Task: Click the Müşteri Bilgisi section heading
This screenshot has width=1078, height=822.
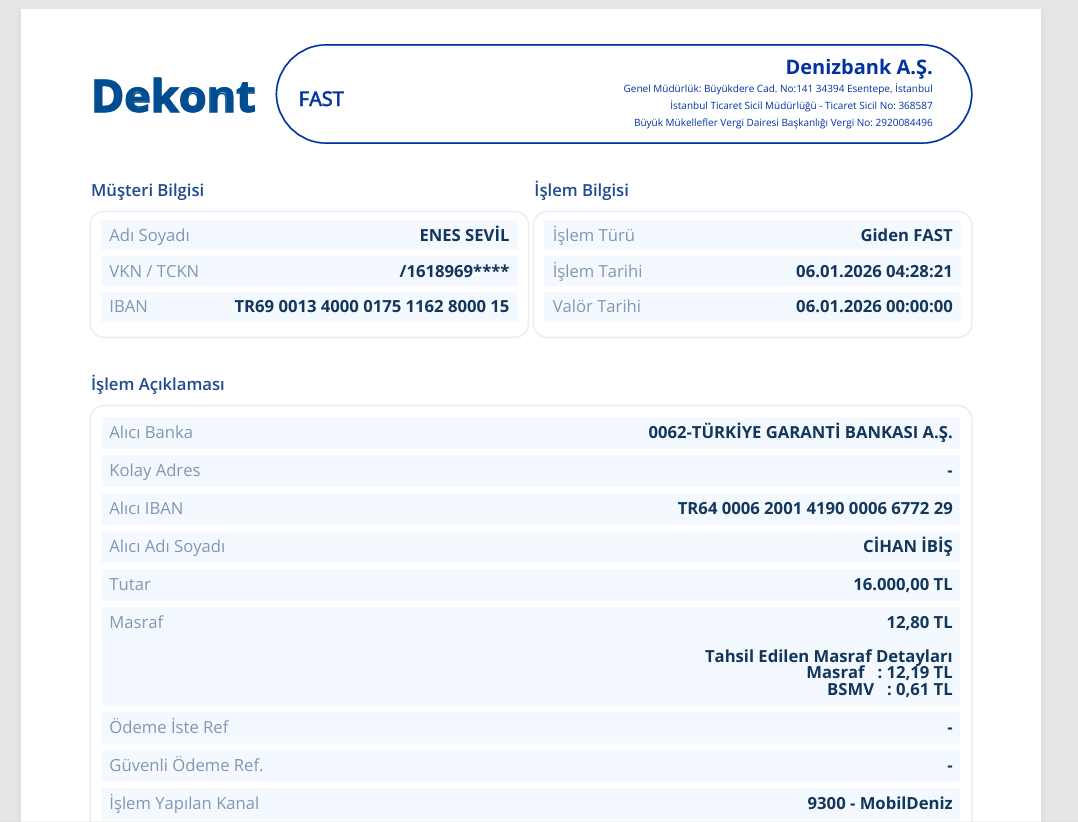Action: 148,190
